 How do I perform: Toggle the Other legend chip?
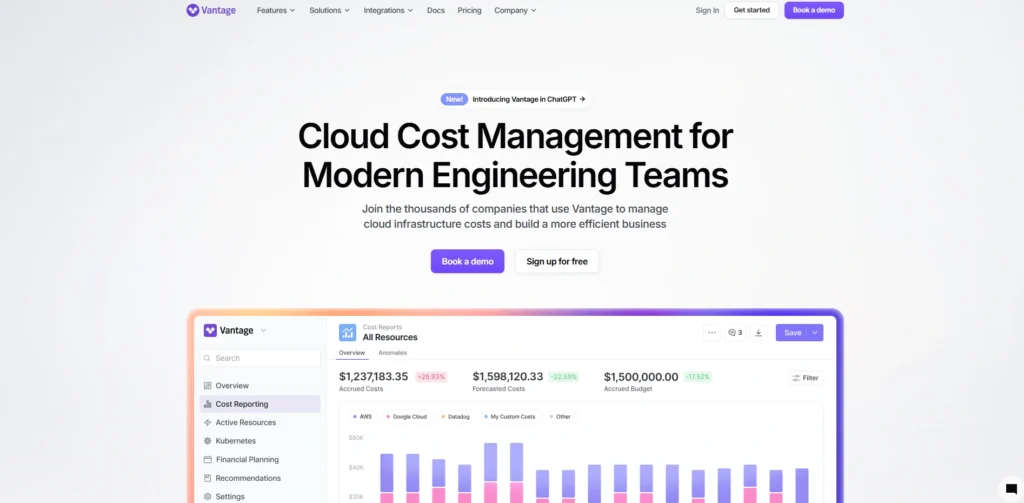pyautogui.click(x=560, y=417)
